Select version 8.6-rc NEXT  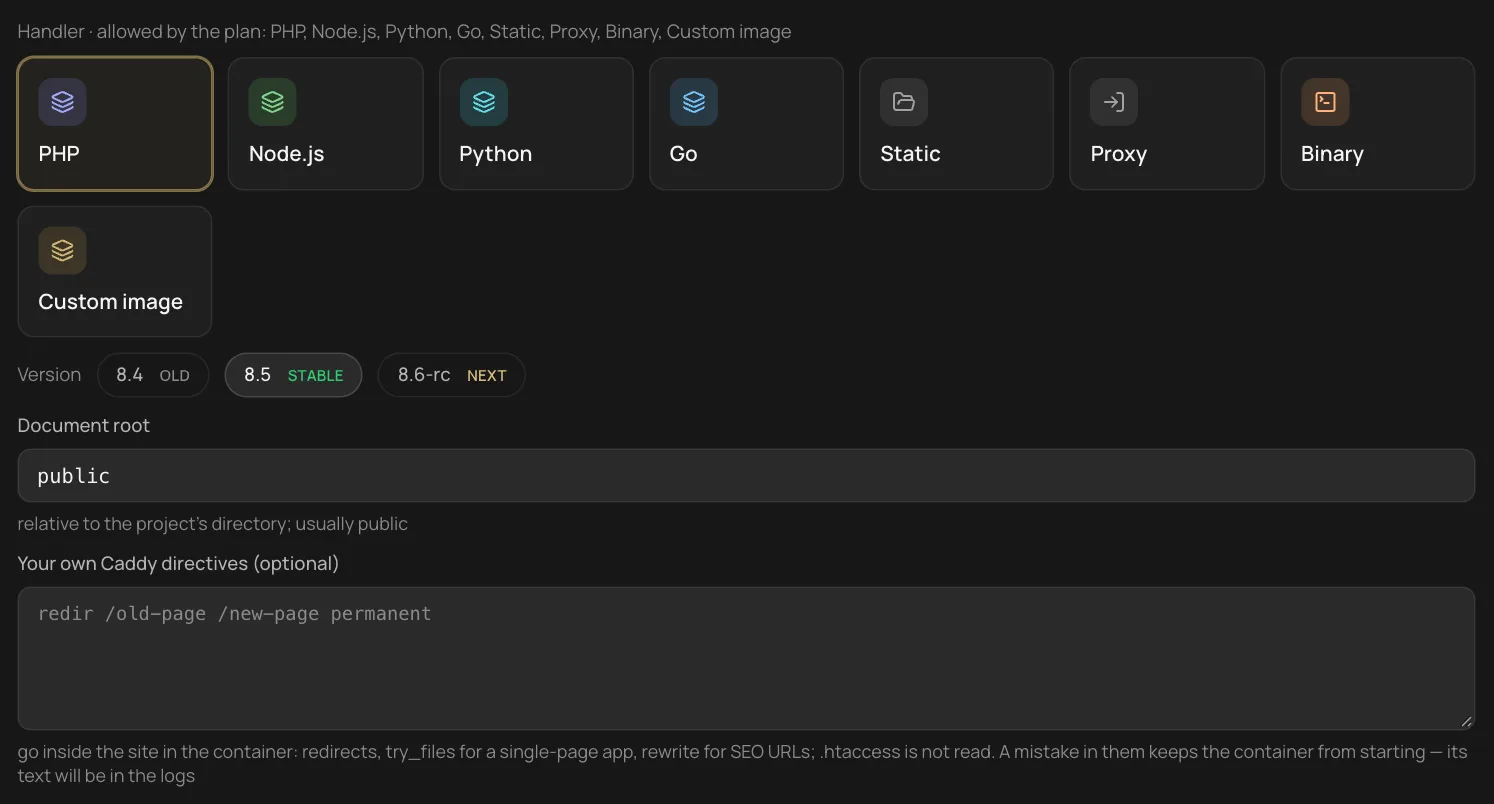[451, 375]
